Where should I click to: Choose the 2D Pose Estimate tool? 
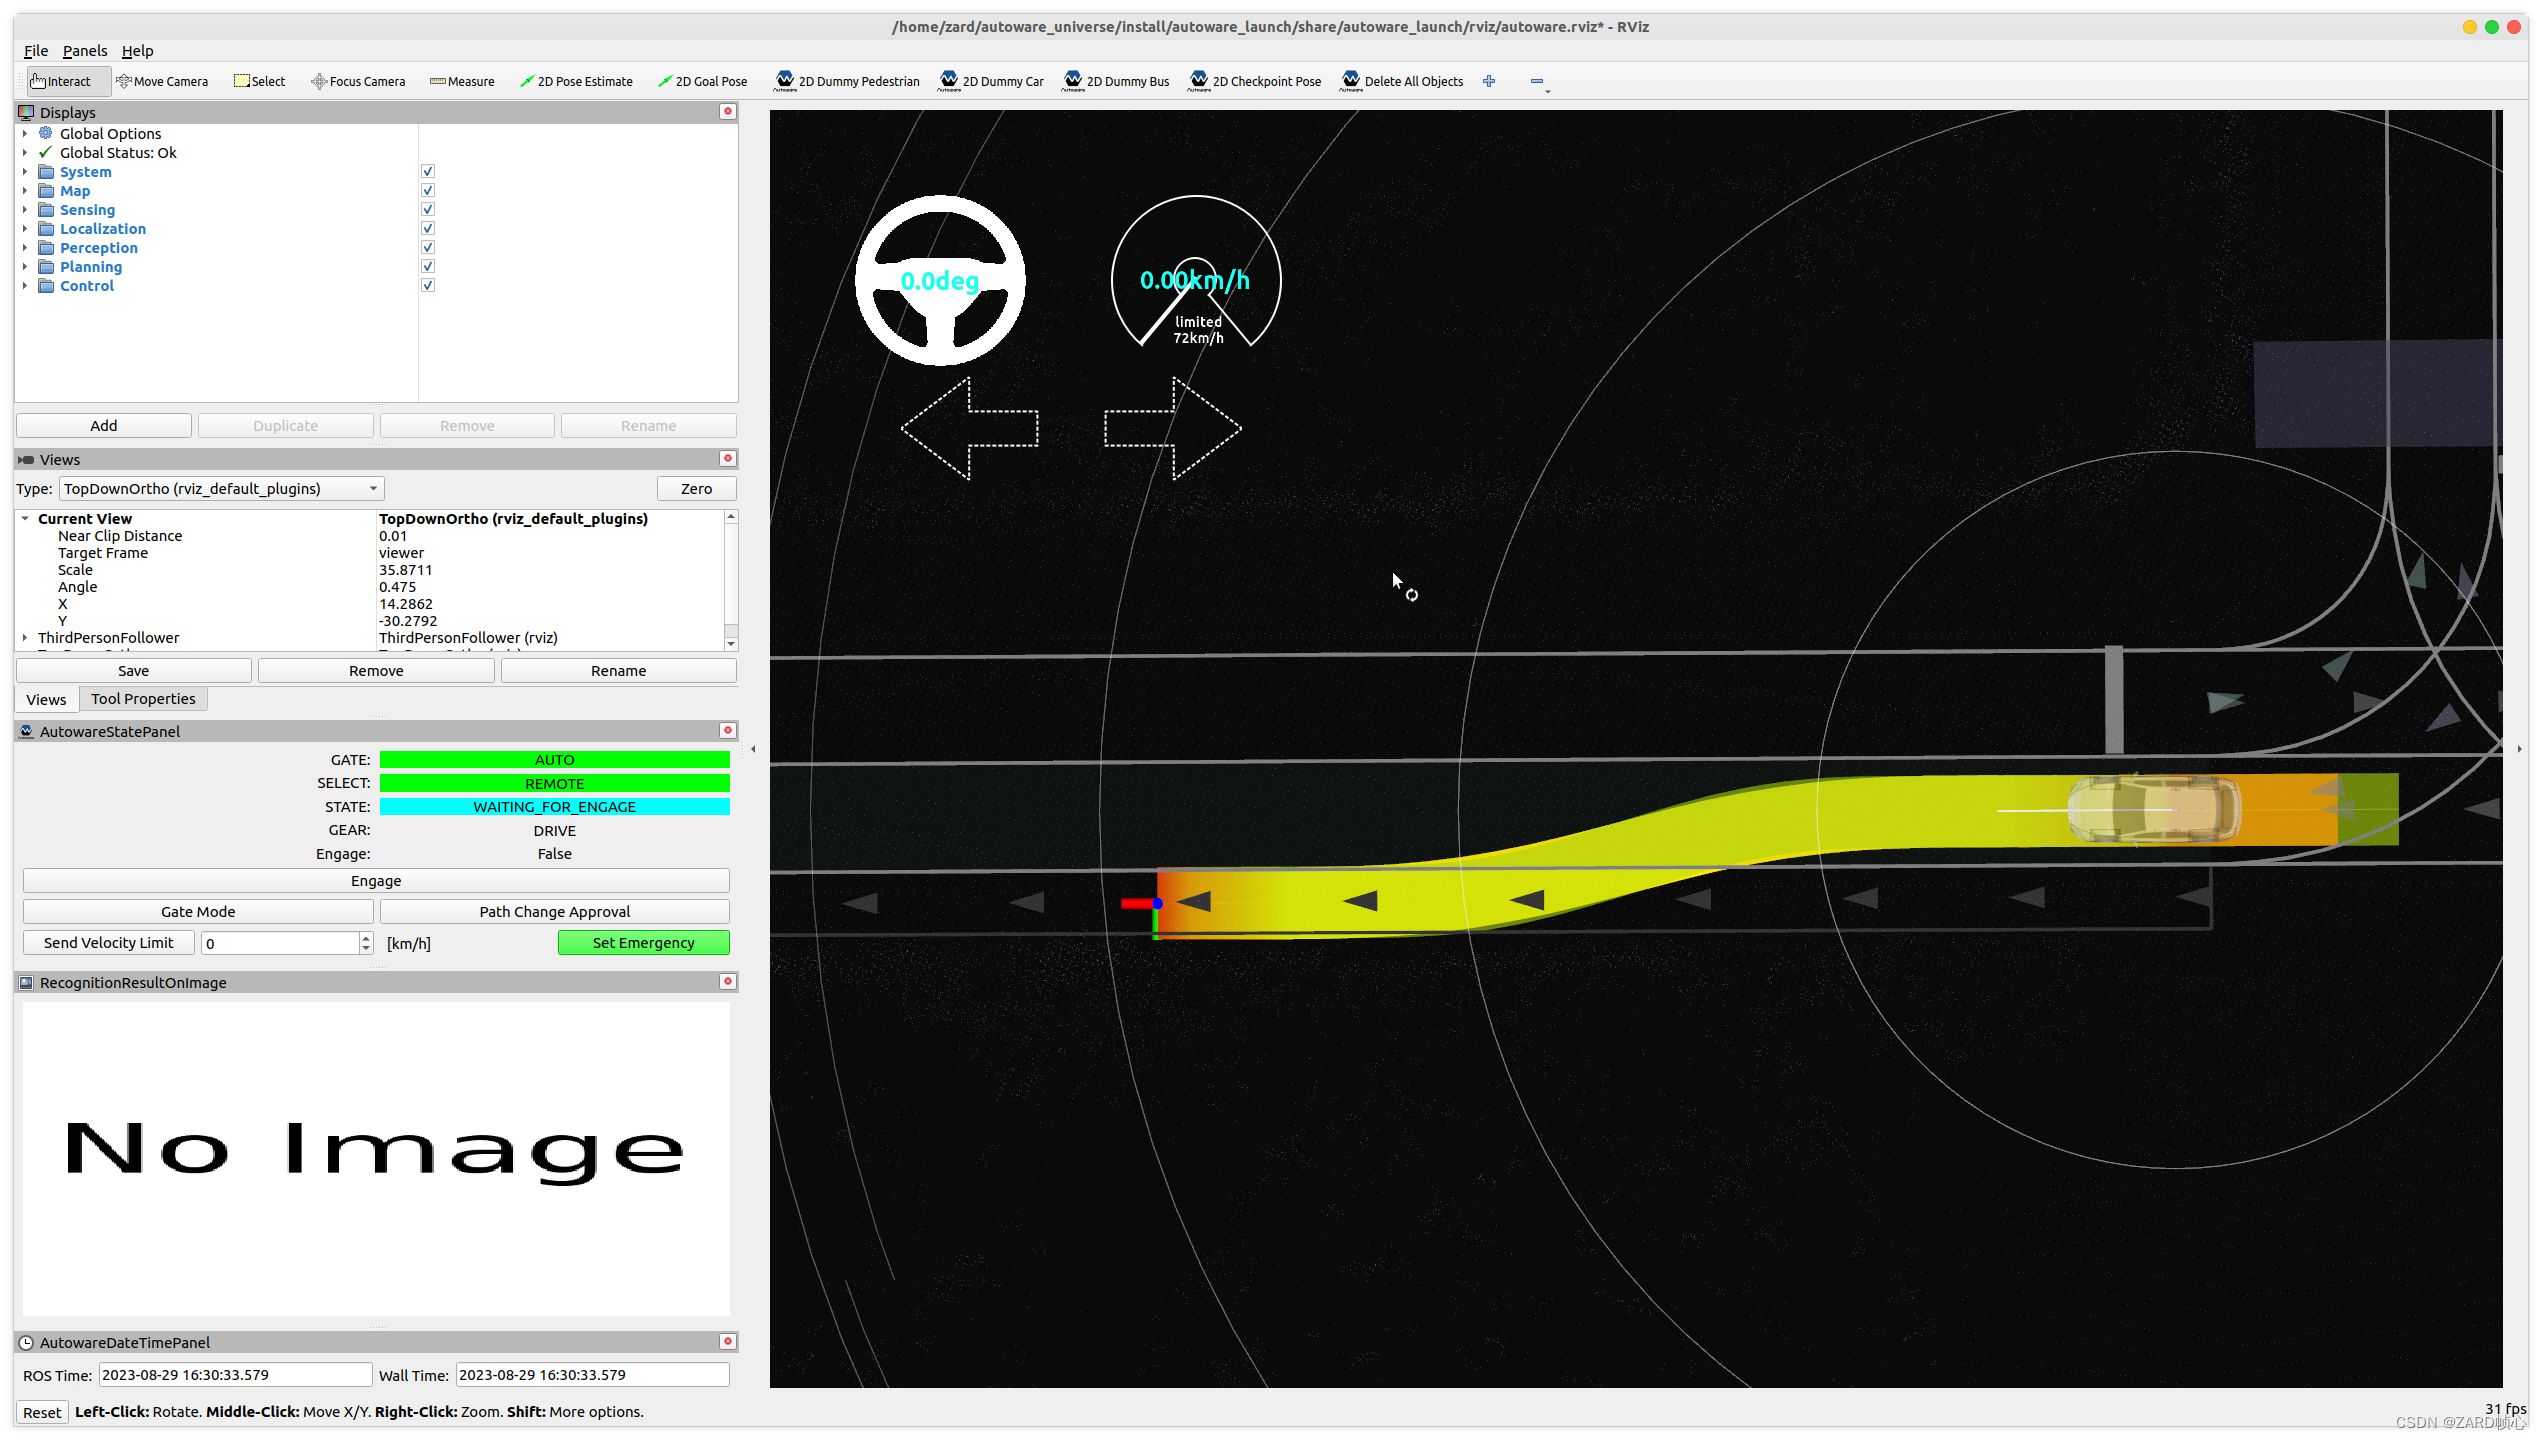(576, 82)
